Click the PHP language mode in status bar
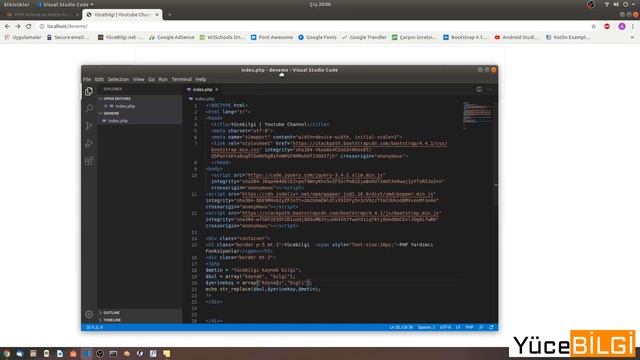 469,327
